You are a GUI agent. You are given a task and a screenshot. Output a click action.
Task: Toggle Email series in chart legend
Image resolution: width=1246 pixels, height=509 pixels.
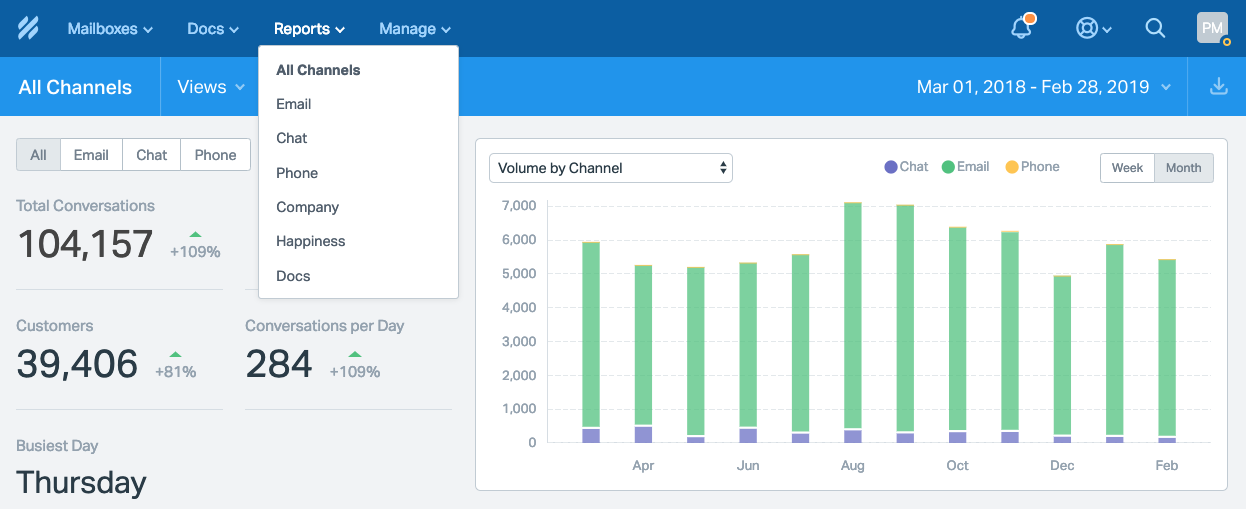click(965, 167)
